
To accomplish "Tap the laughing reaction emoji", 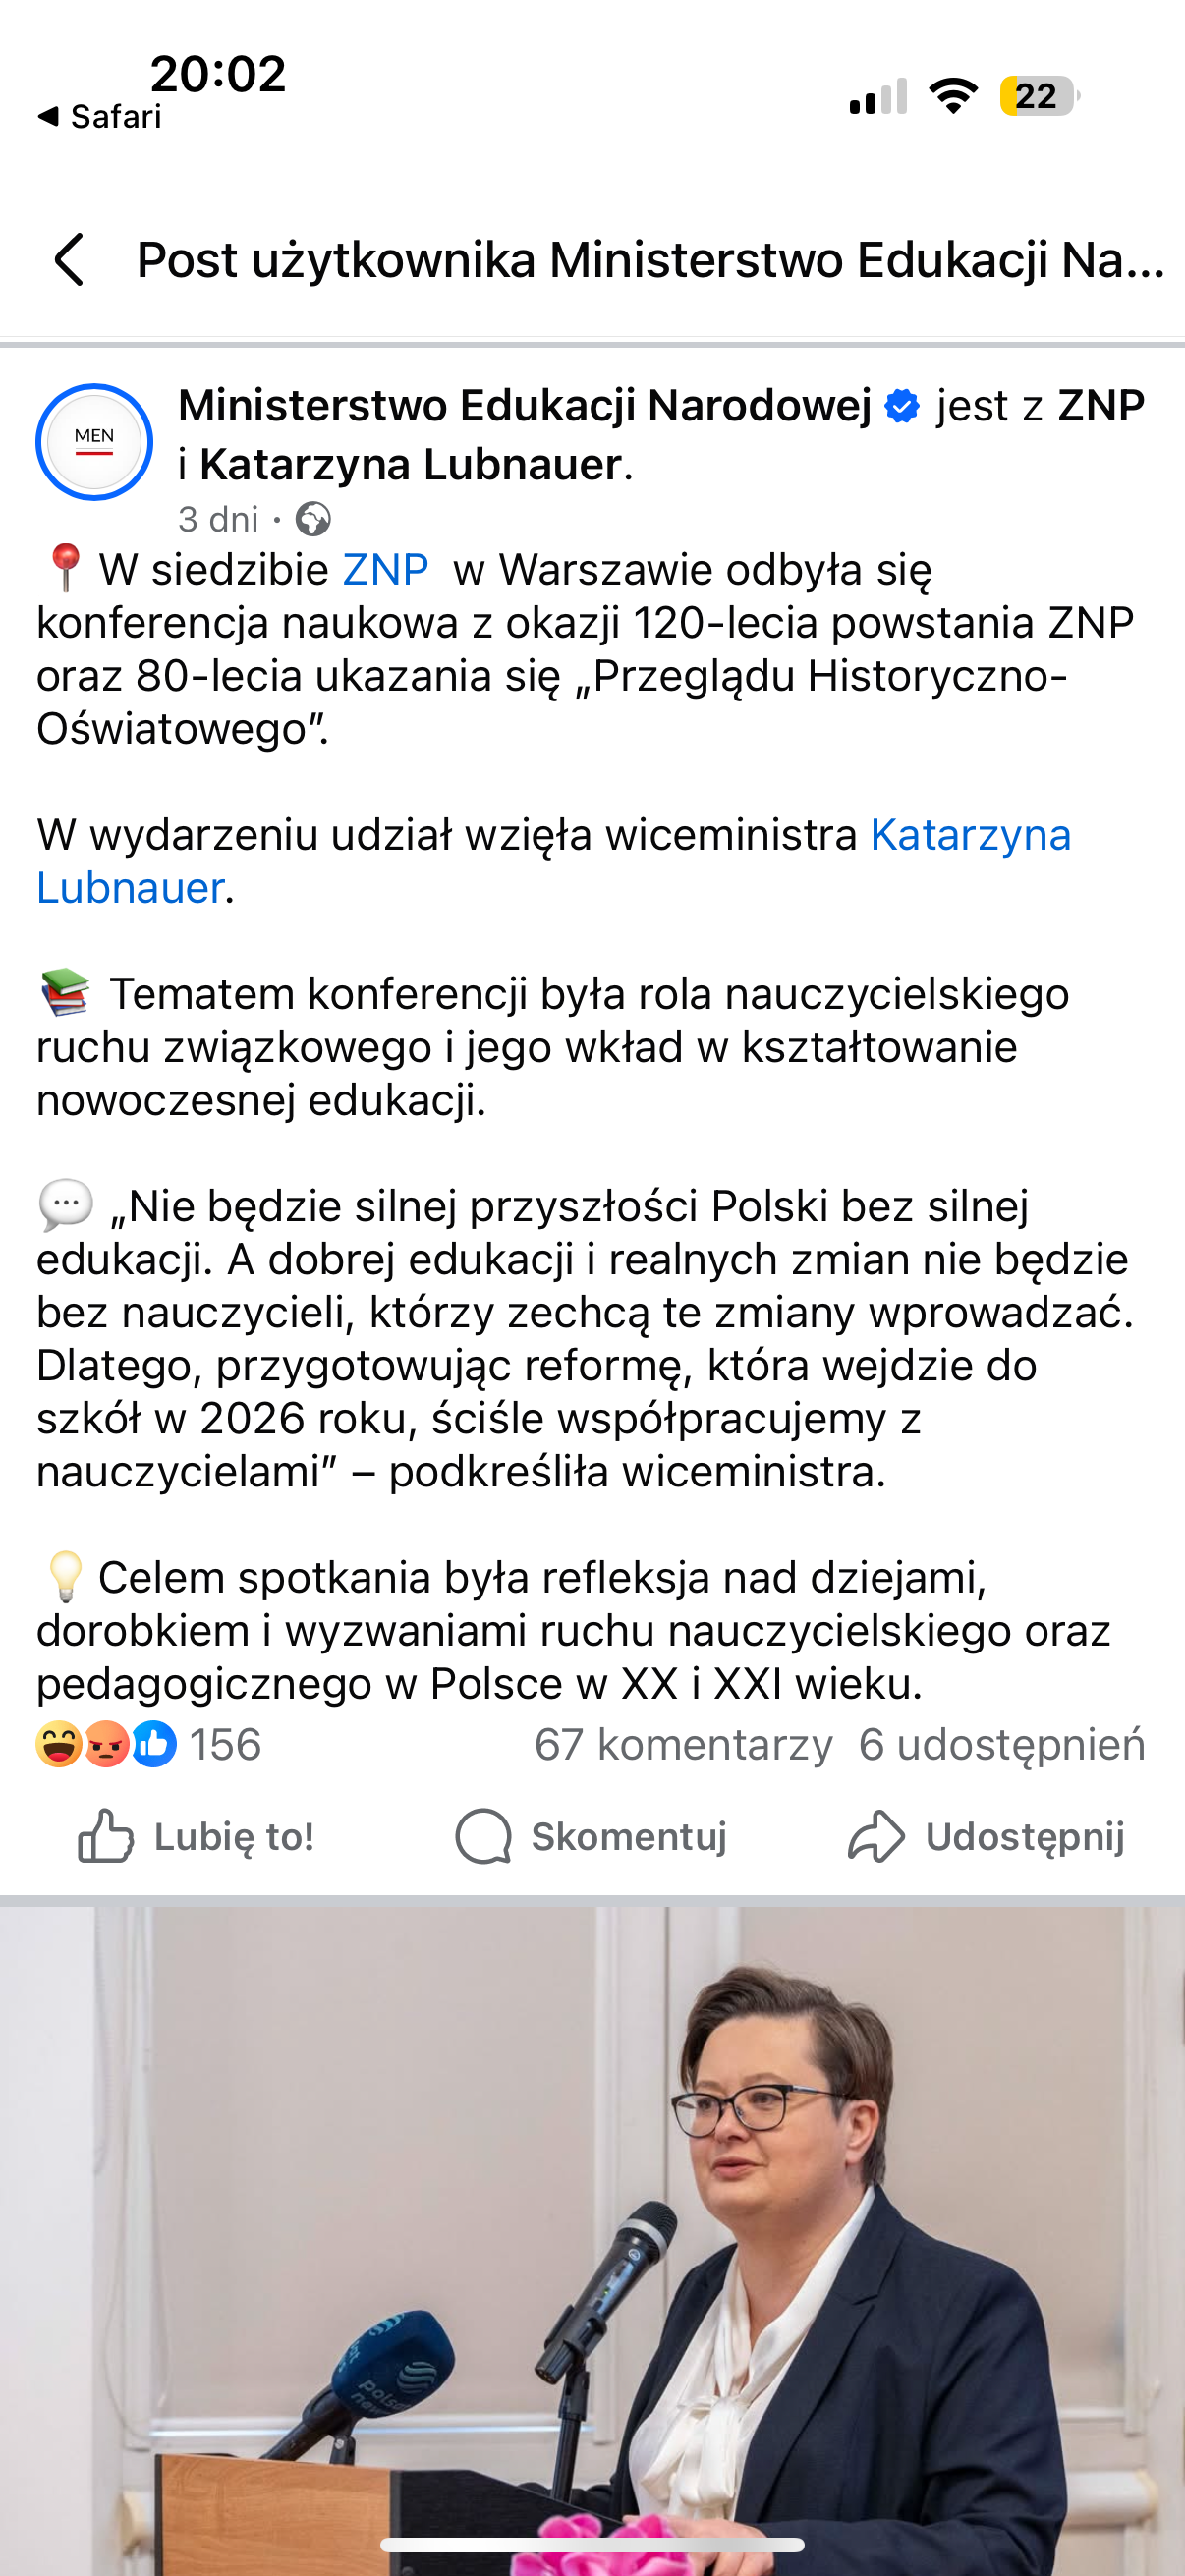I will click(x=58, y=1745).
